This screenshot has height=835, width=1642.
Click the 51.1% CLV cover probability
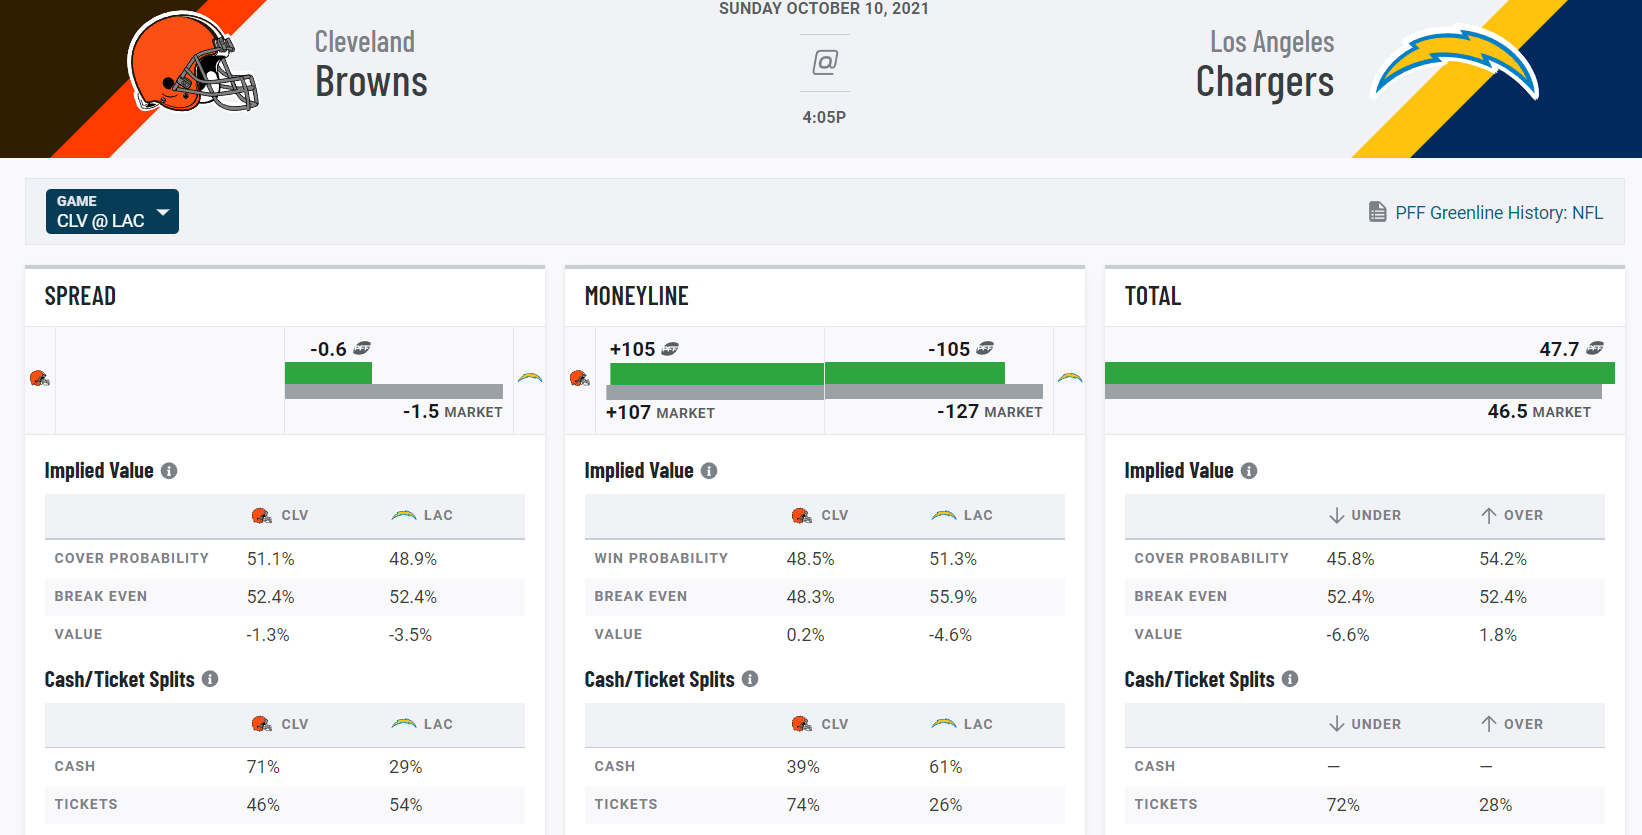(x=271, y=559)
